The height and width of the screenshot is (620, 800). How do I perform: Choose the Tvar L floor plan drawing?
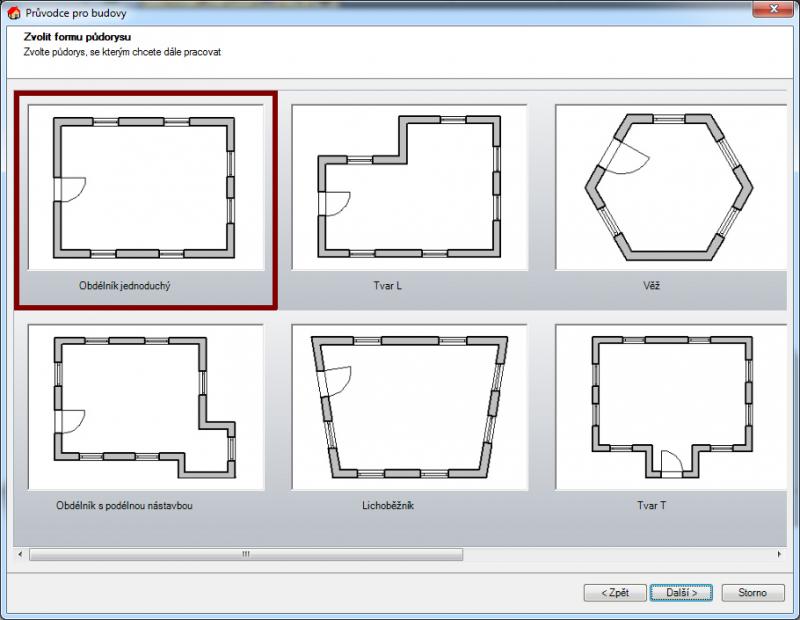tap(409, 187)
